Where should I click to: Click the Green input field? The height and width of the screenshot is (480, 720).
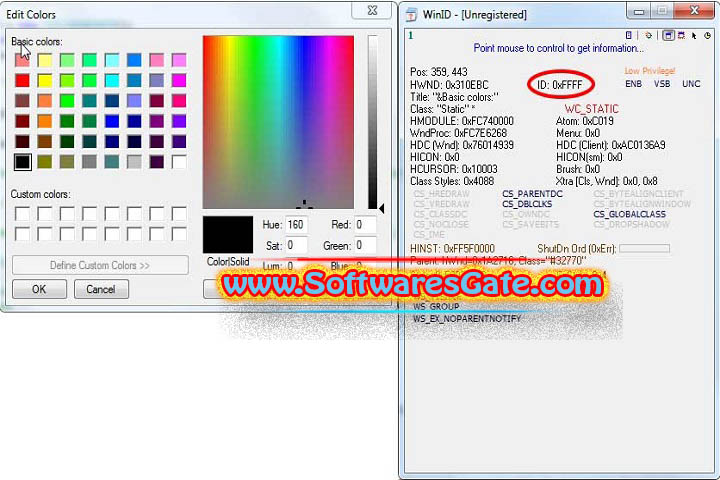coord(366,245)
